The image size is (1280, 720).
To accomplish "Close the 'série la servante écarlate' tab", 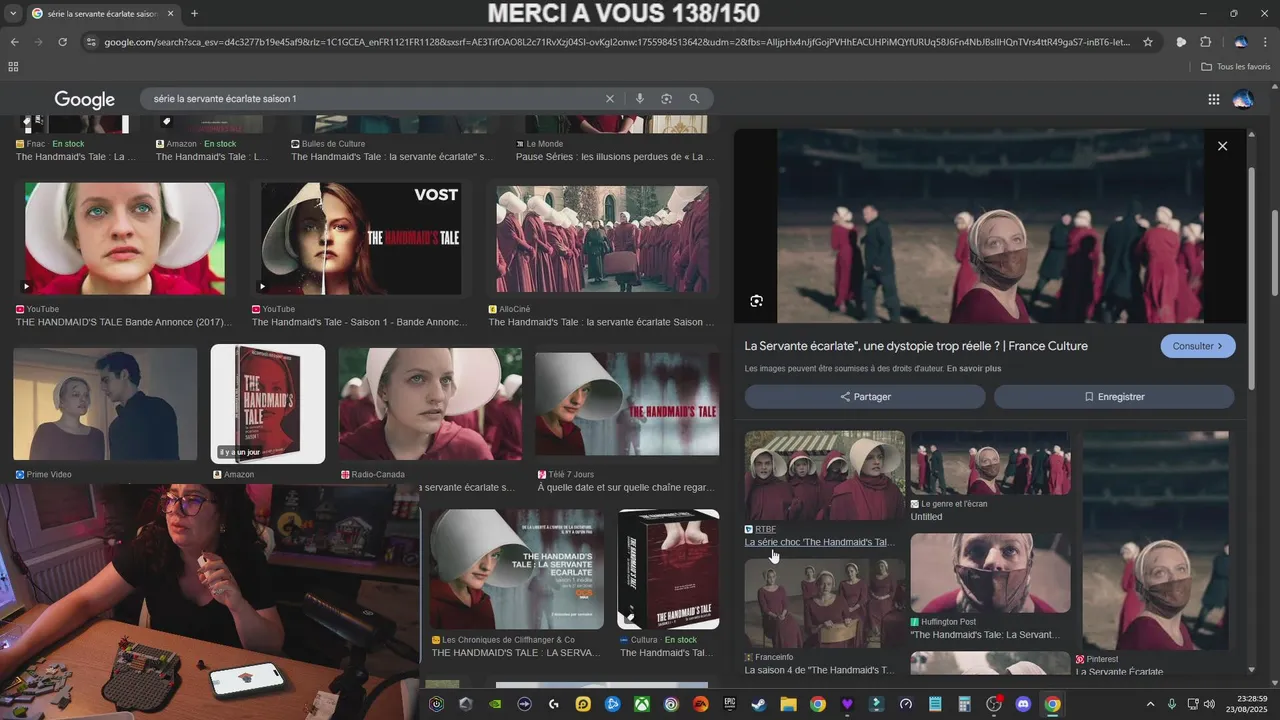I will pos(170,14).
